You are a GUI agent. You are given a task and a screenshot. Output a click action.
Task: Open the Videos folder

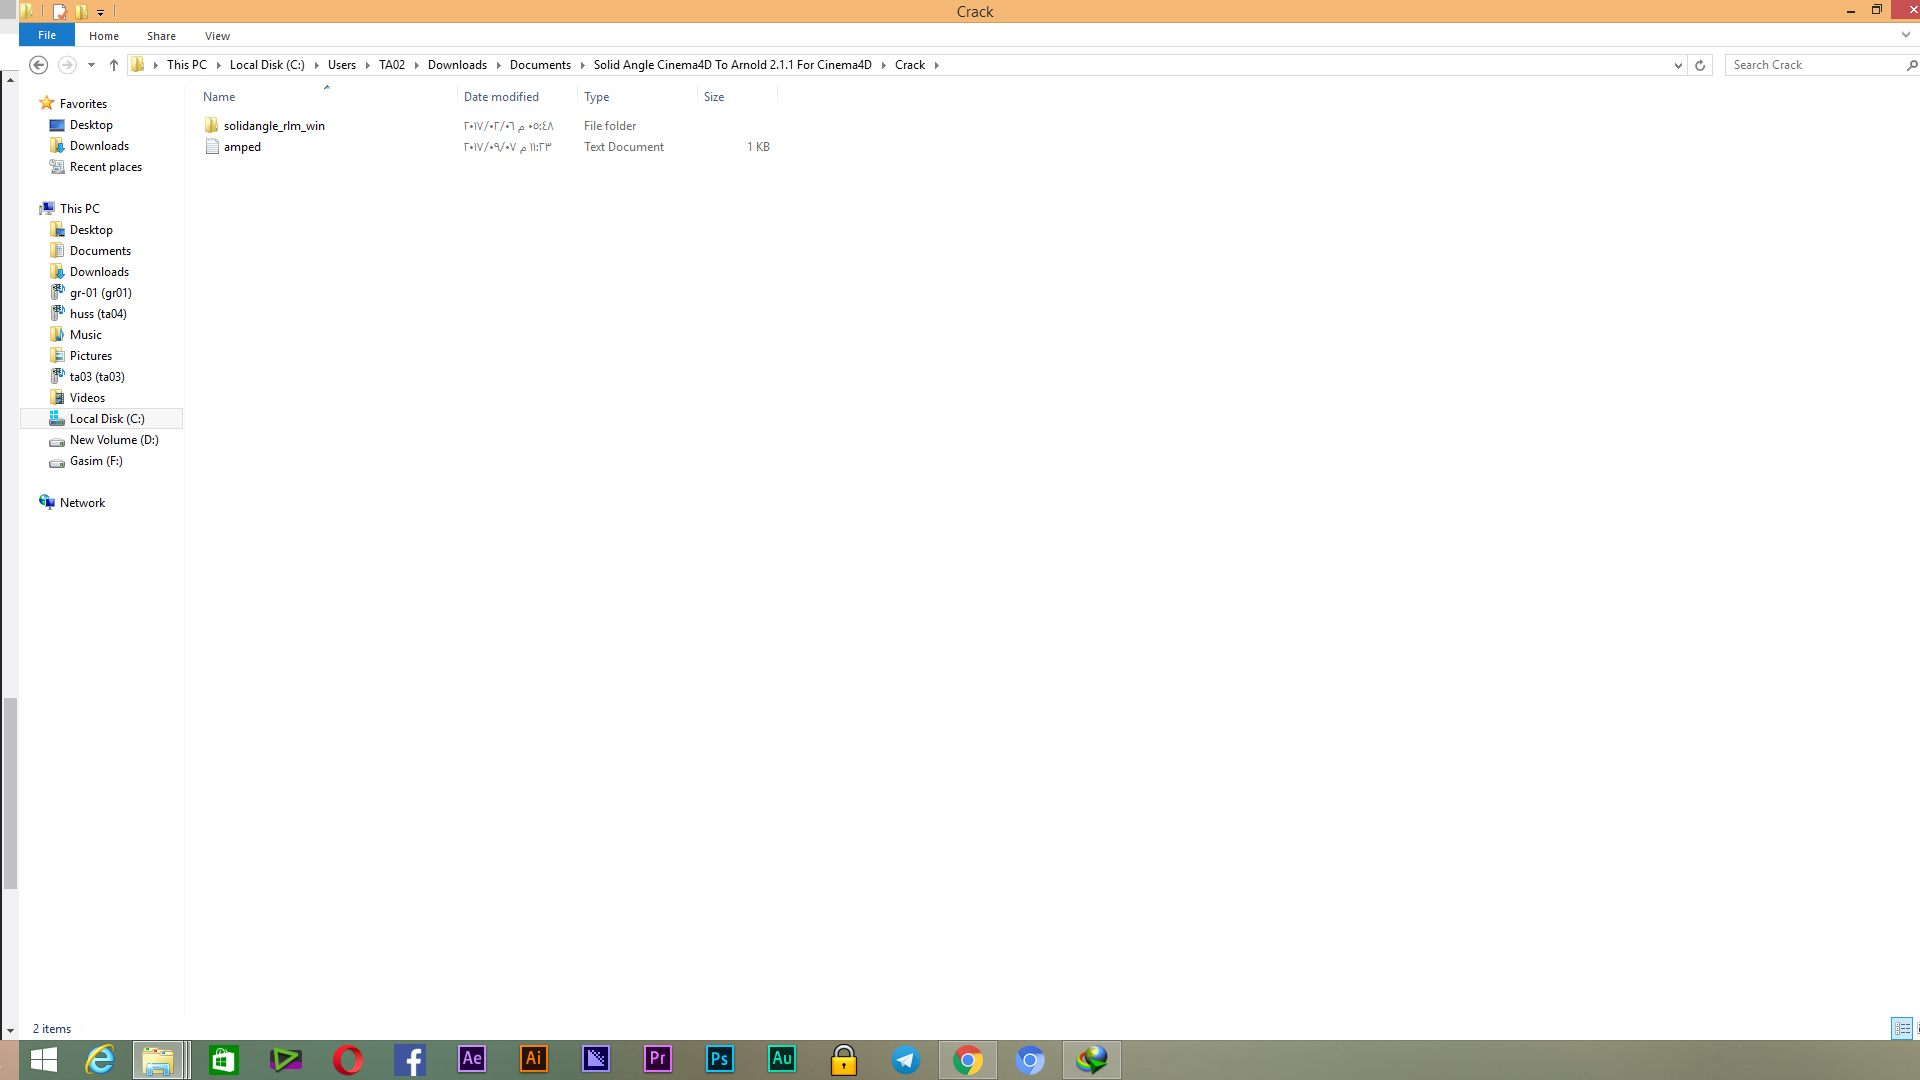[x=87, y=398]
